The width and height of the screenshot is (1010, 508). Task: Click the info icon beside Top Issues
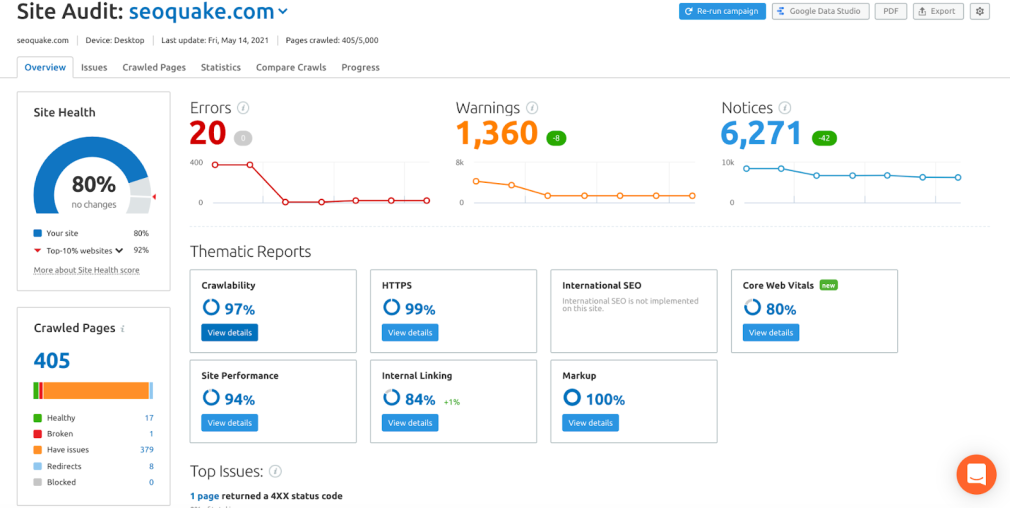(275, 471)
